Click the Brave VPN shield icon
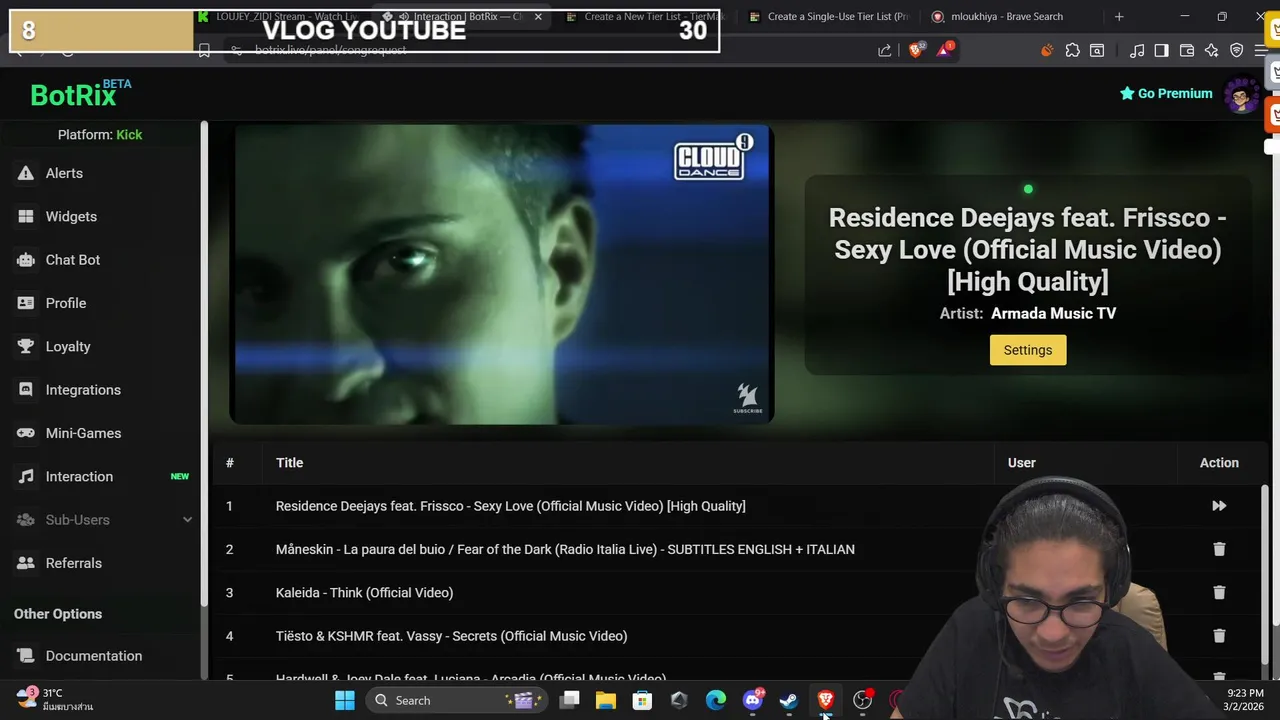Screen dimensions: 1280x720 (x=1237, y=50)
